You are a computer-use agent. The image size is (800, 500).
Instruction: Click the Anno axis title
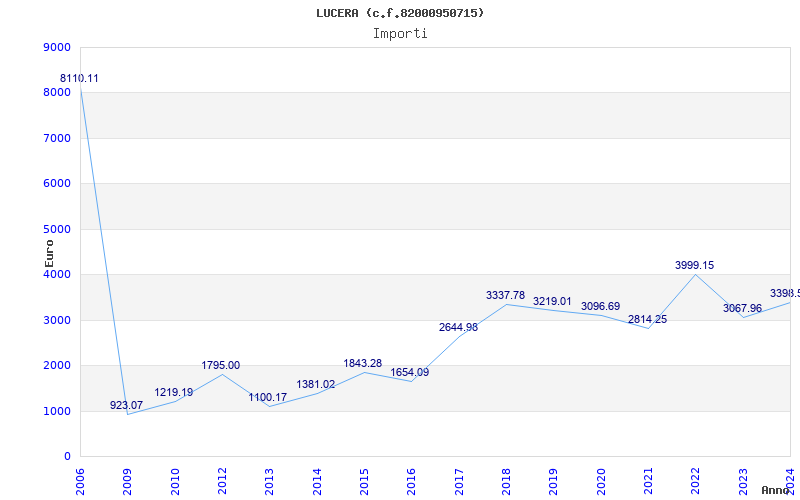coord(776,490)
